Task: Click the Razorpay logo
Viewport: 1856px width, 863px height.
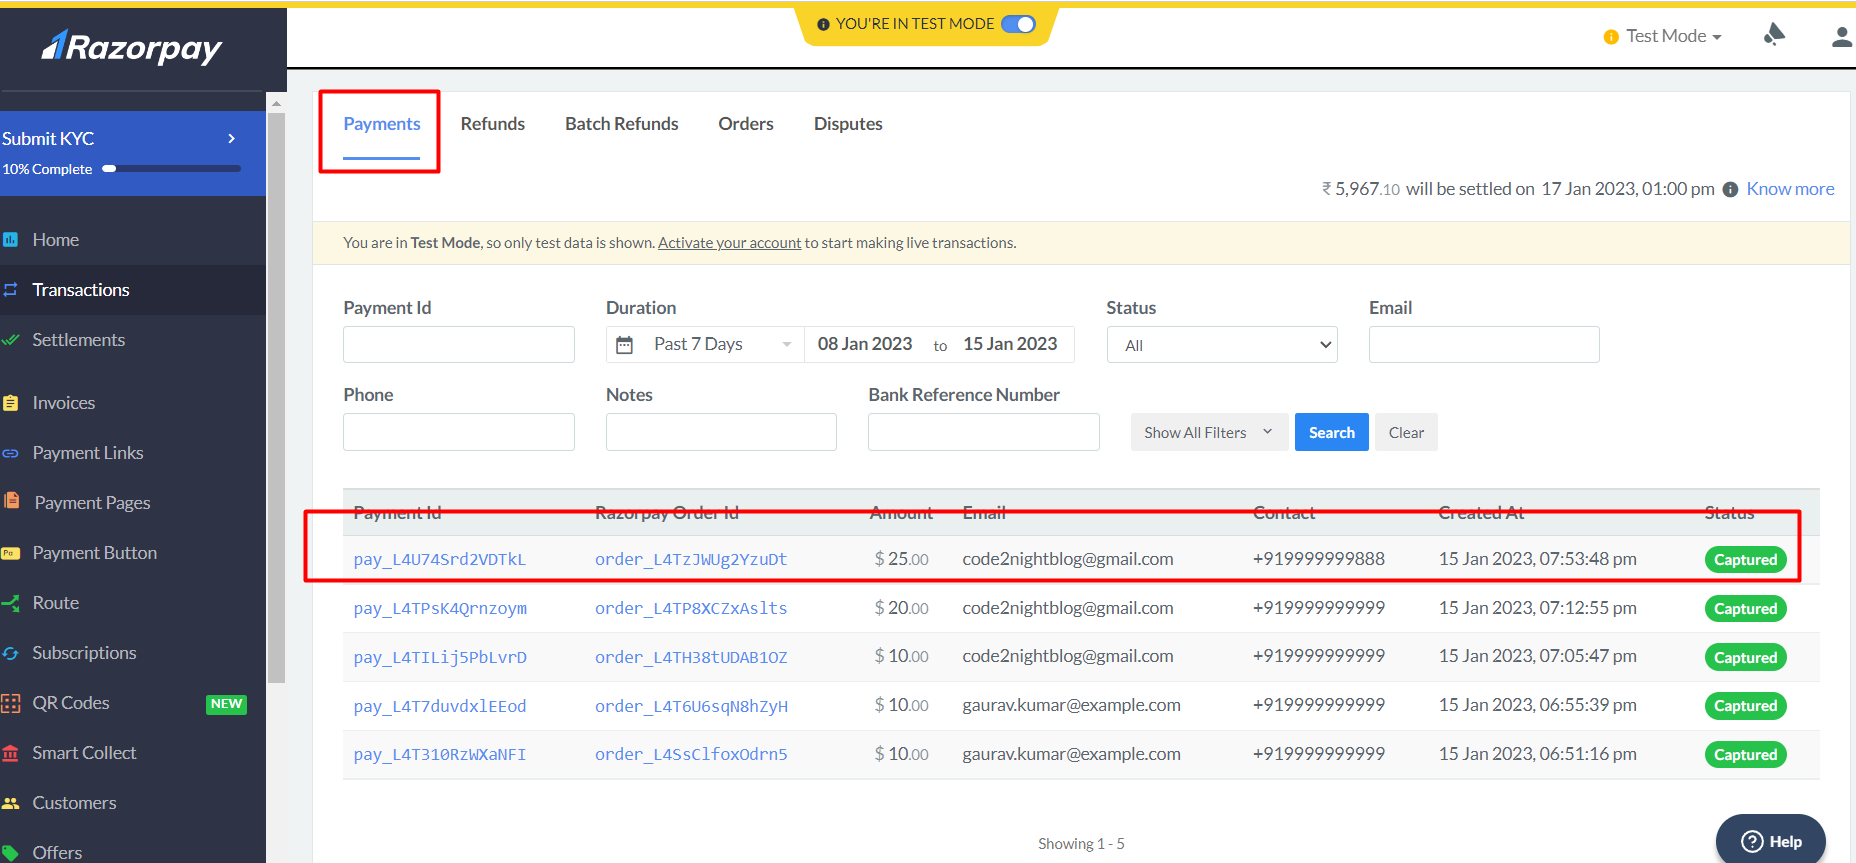Action: (131, 47)
